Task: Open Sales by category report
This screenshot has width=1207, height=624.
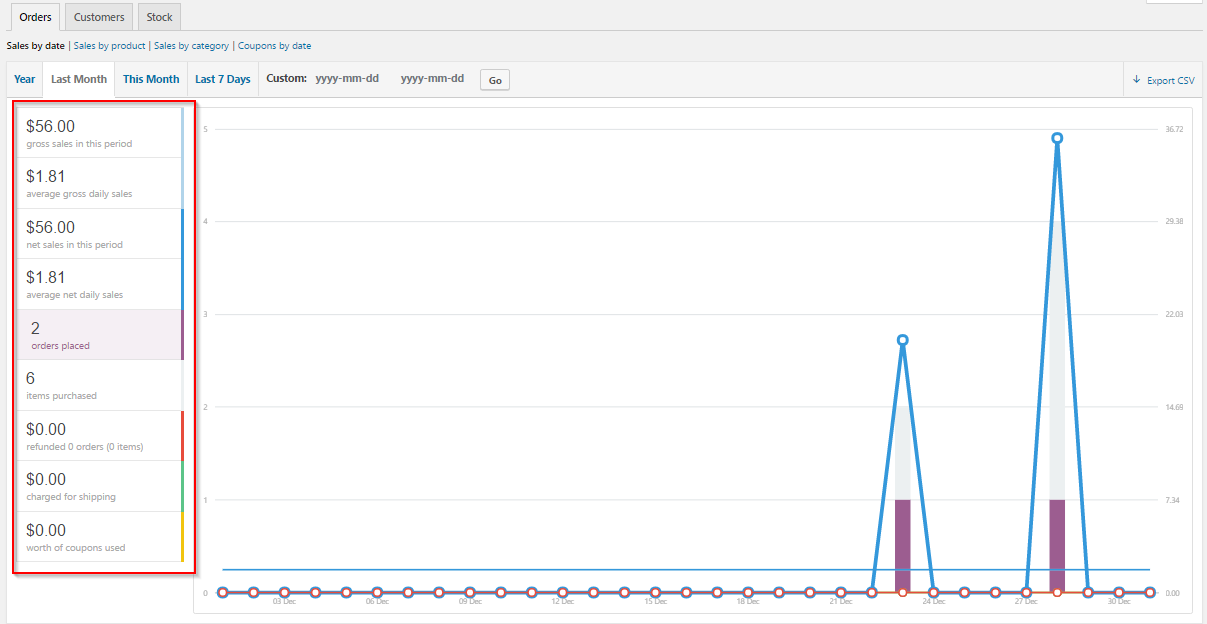Action: point(191,46)
